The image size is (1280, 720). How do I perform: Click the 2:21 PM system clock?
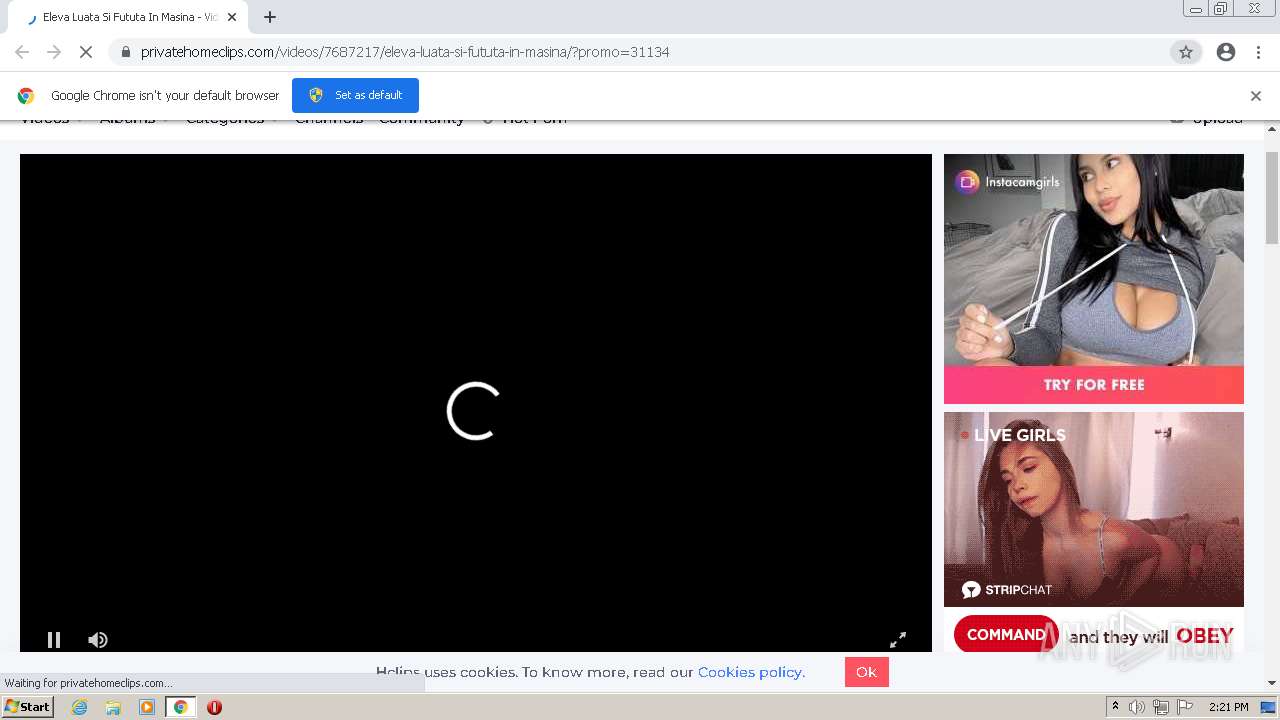point(1229,707)
